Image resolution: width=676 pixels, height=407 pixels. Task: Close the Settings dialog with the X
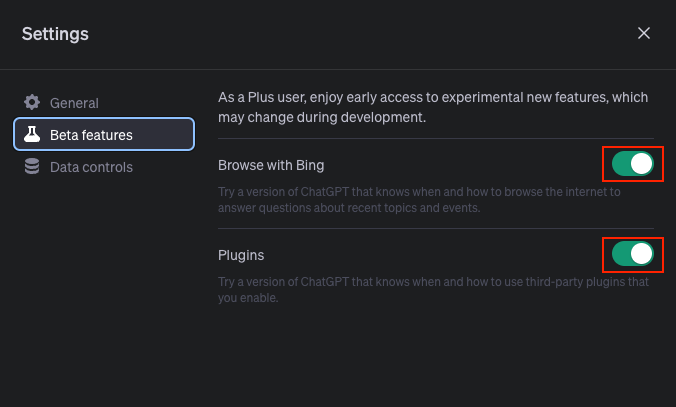point(644,33)
